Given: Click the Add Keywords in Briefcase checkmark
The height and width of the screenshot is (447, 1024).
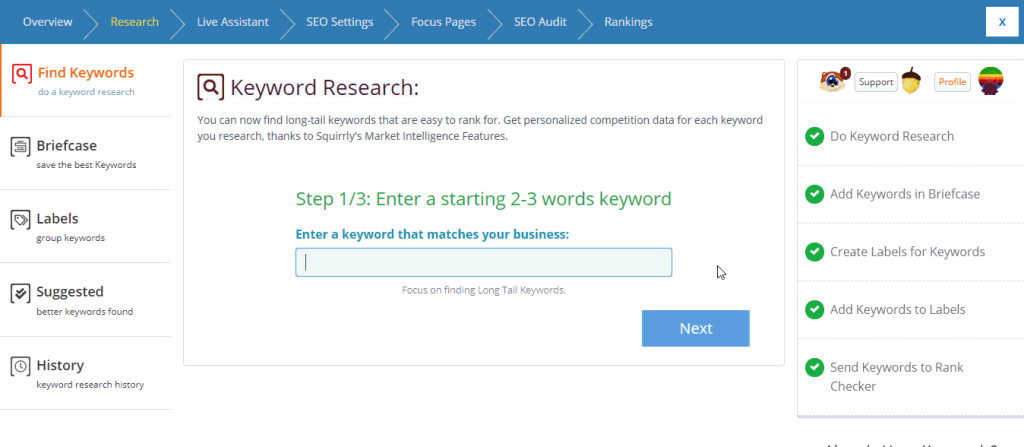Looking at the screenshot, I should pos(814,194).
